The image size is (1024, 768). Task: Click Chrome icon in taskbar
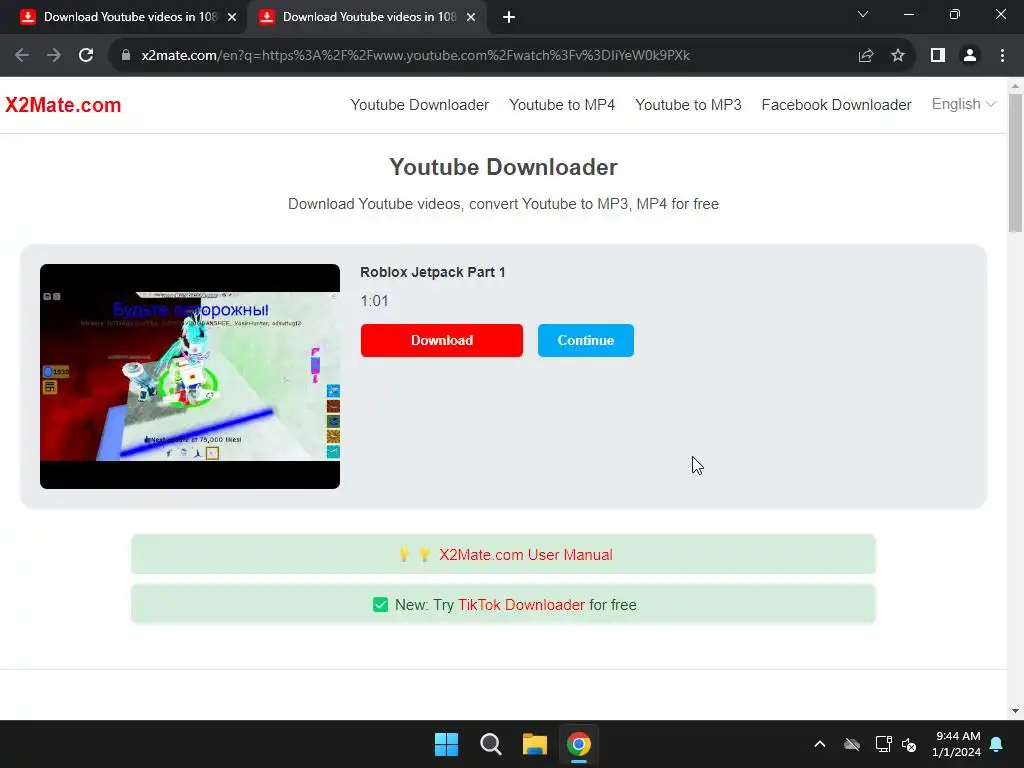[579, 744]
